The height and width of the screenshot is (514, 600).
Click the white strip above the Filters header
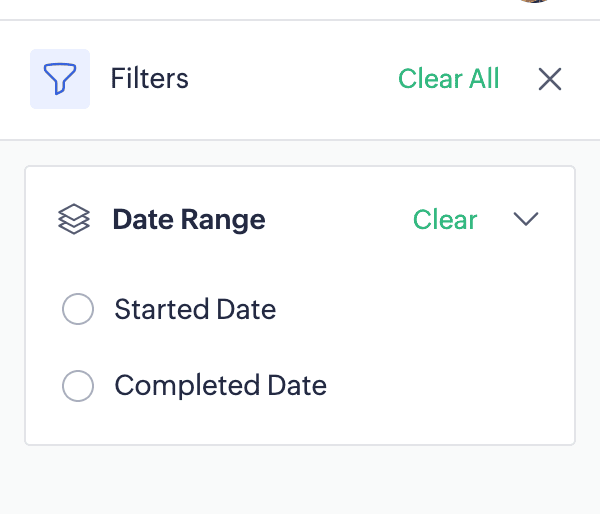[250, 9]
